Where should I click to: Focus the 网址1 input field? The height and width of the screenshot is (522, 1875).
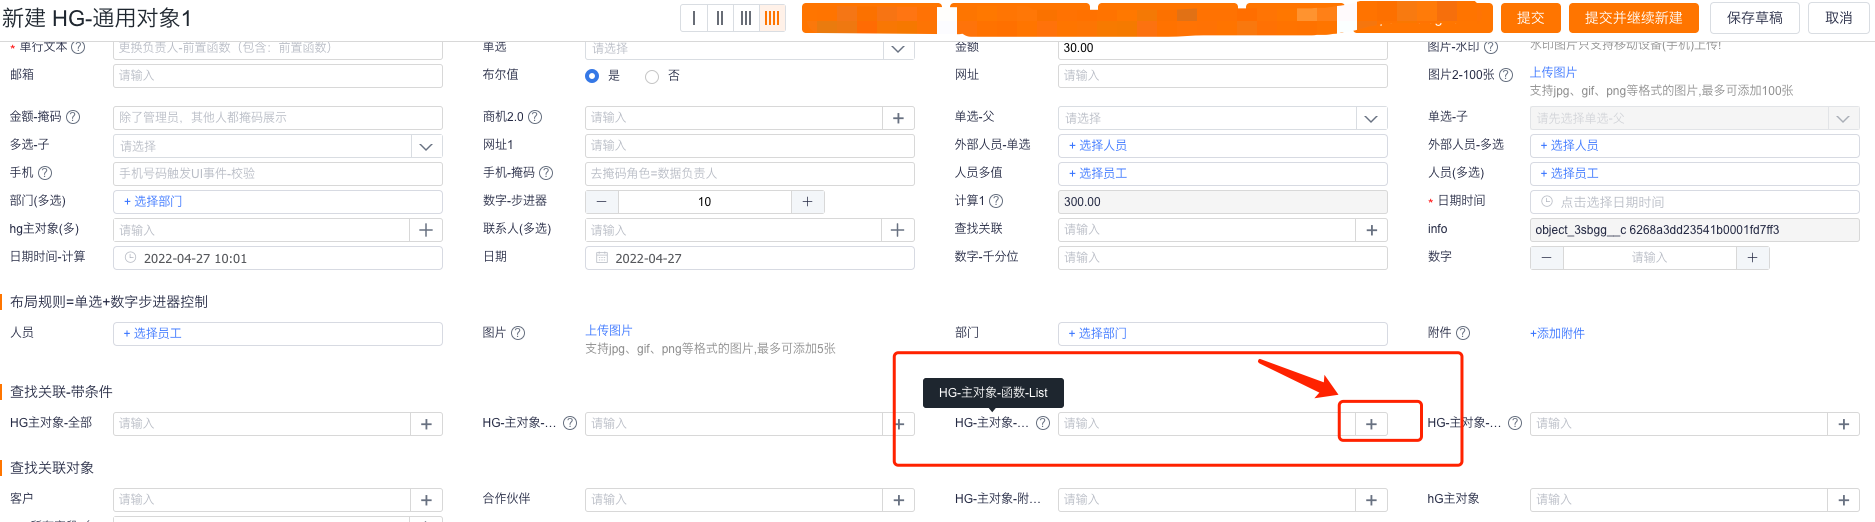[x=750, y=146]
